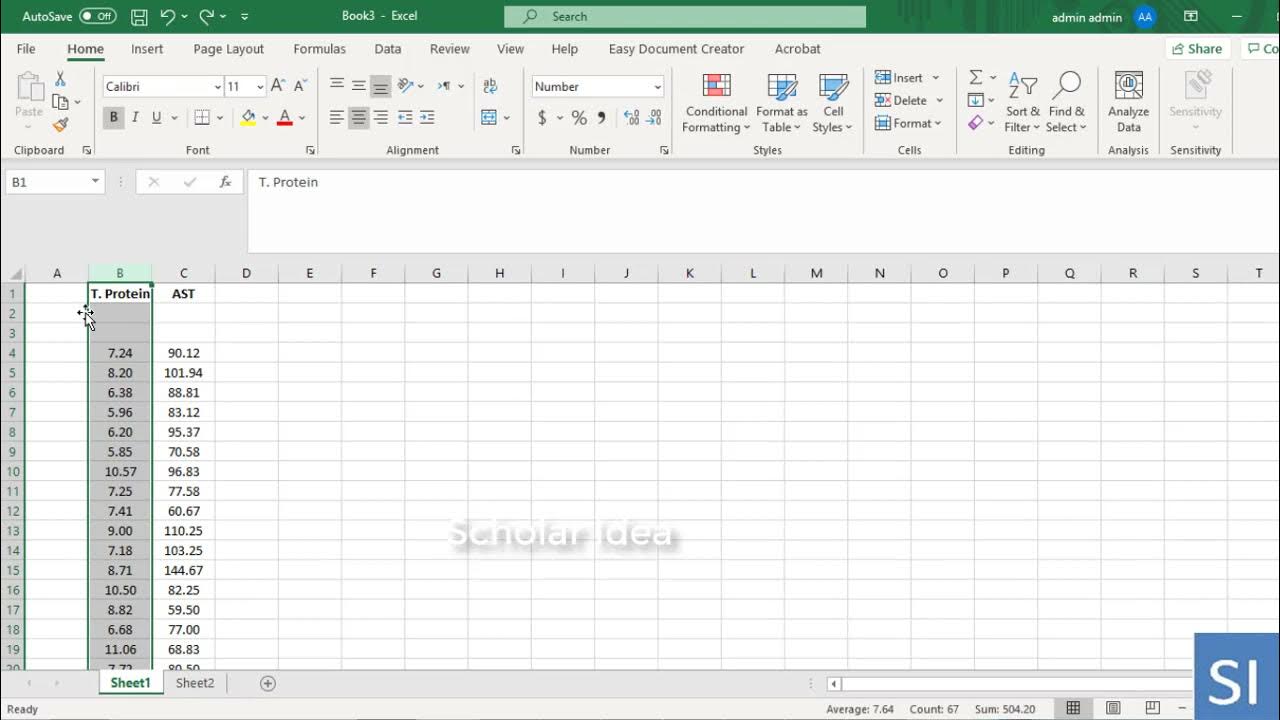This screenshot has height=720, width=1280.
Task: Switch to the Formulas ribbon tab
Action: [319, 49]
